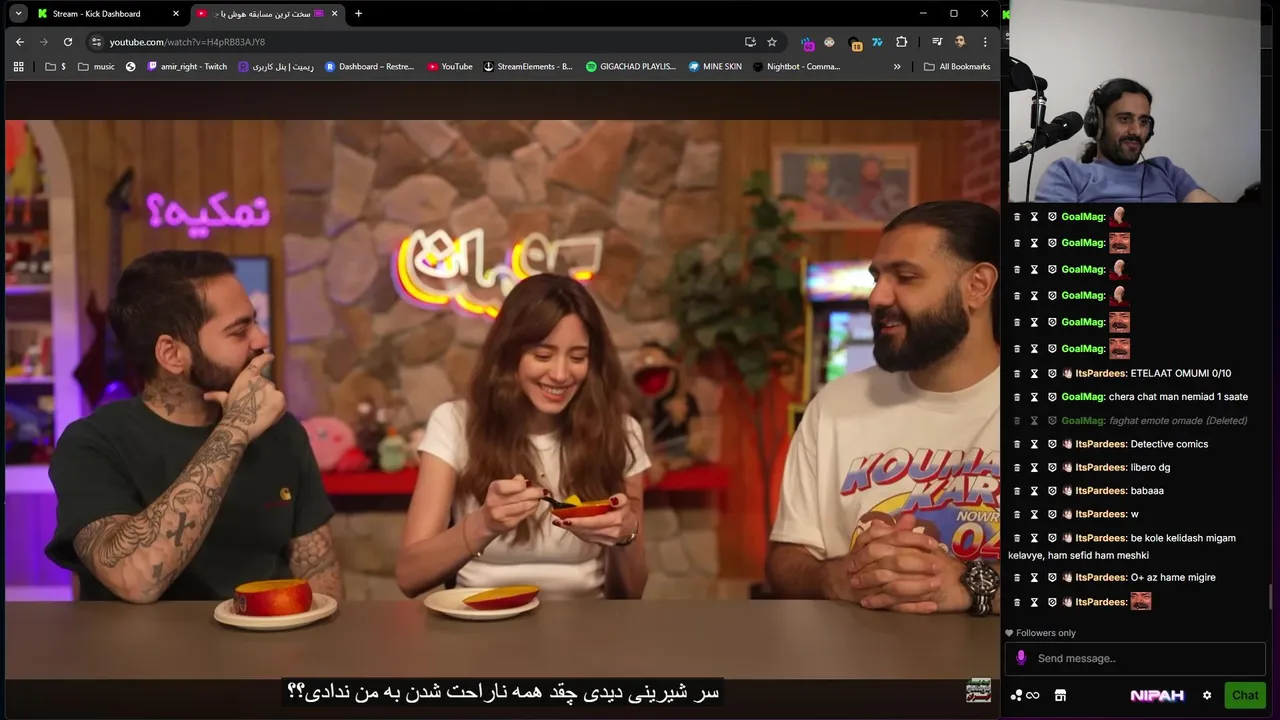Ban user on be kole kelidash message
This screenshot has width=1280, height=720.
[x=1052, y=538]
